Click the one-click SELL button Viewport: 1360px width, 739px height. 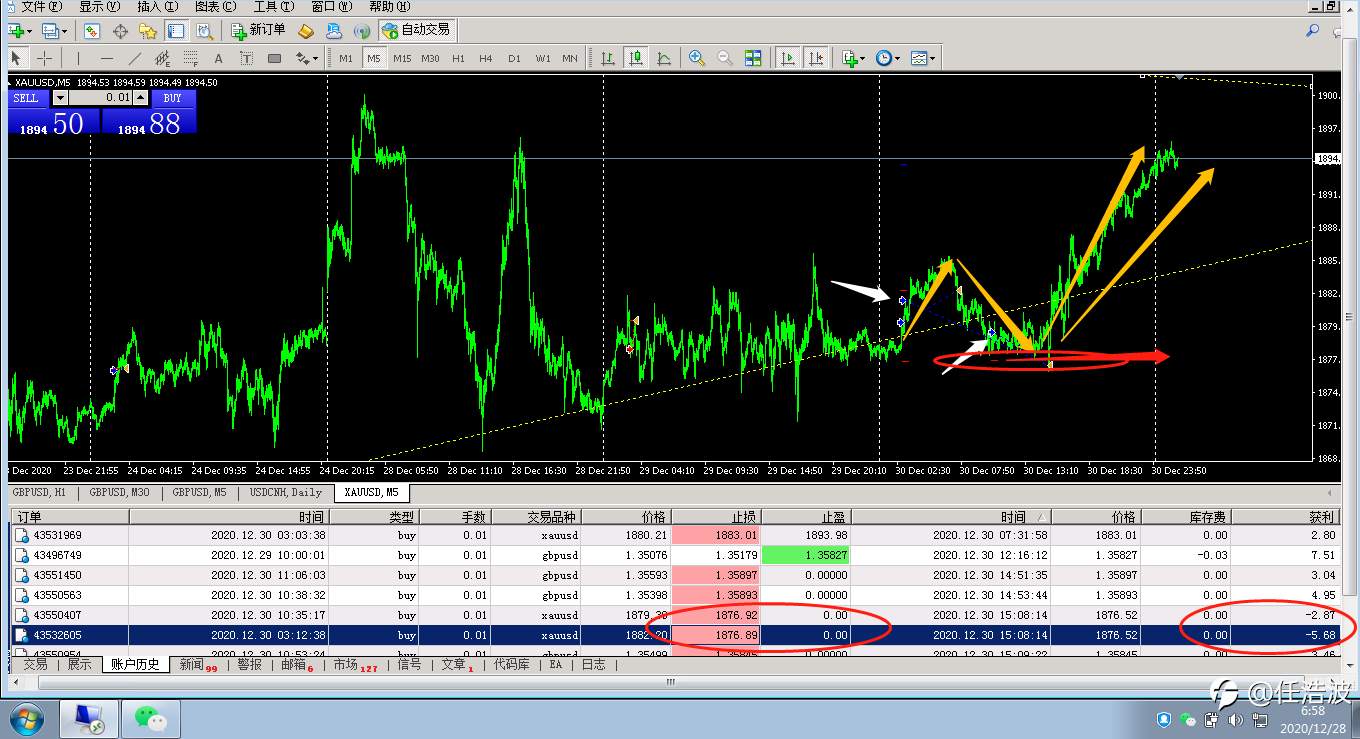coord(26,98)
